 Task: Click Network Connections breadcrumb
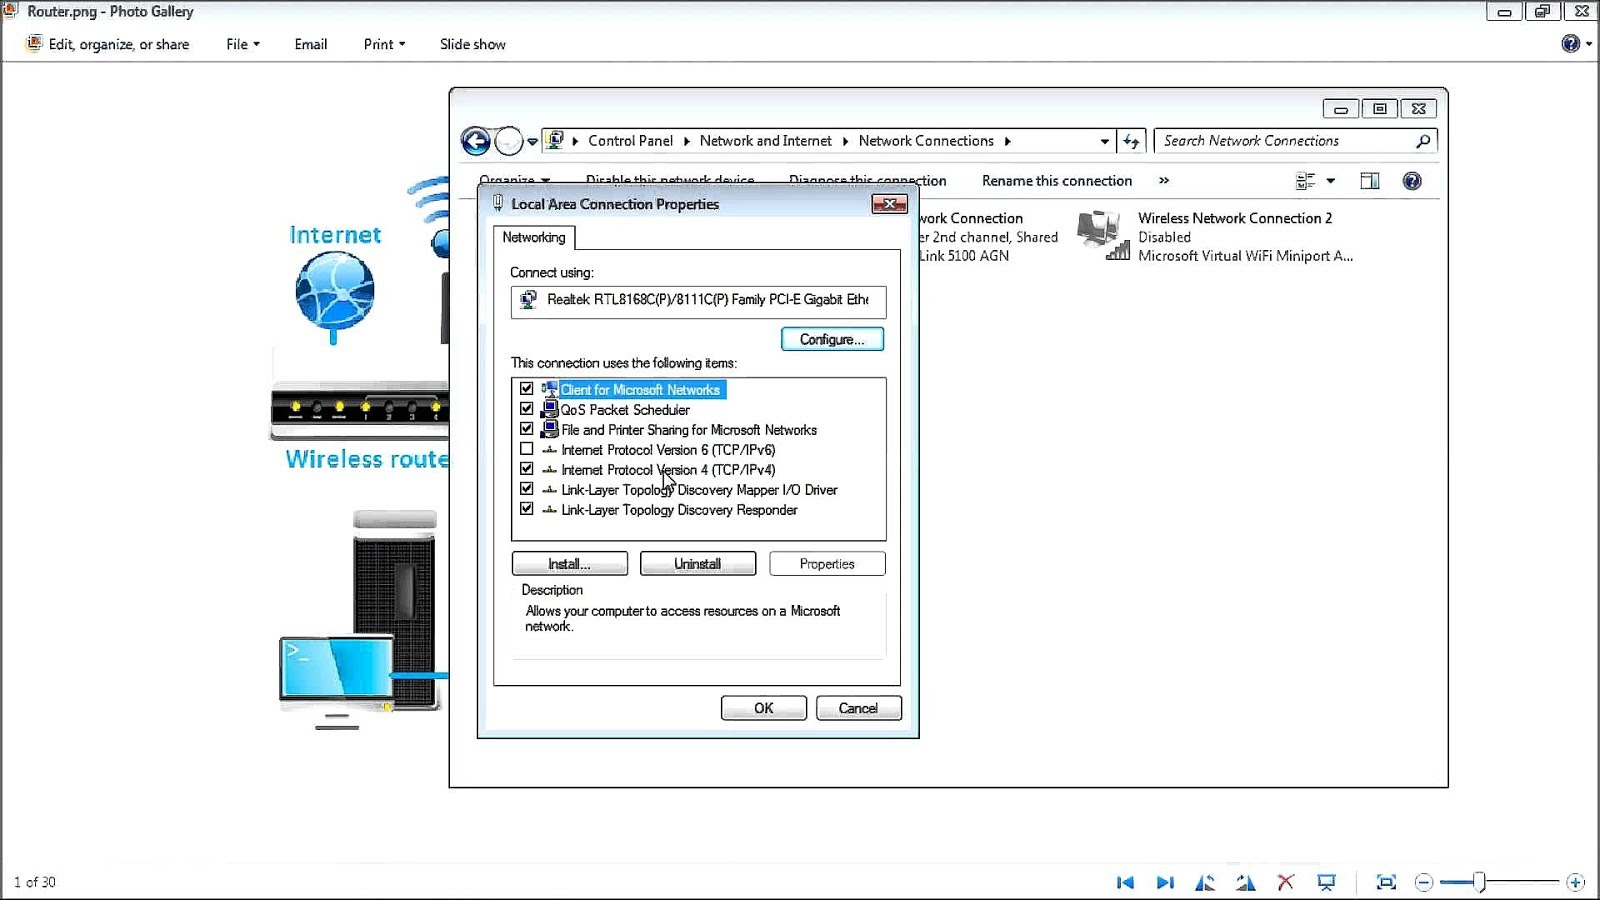coord(926,141)
